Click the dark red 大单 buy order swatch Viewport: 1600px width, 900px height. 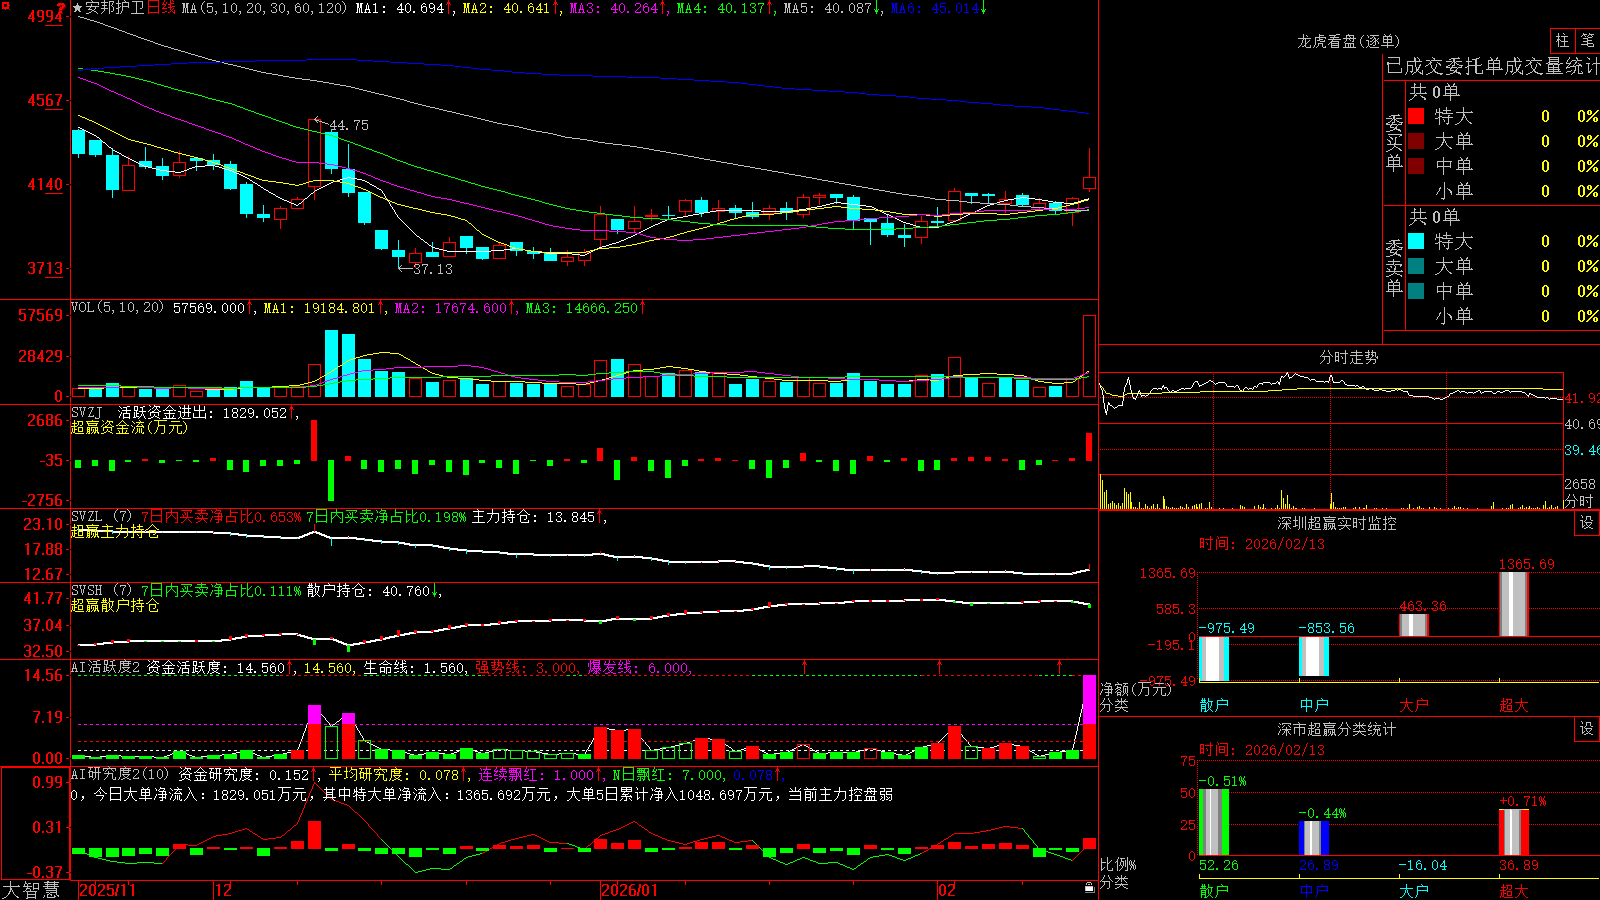[1416, 141]
